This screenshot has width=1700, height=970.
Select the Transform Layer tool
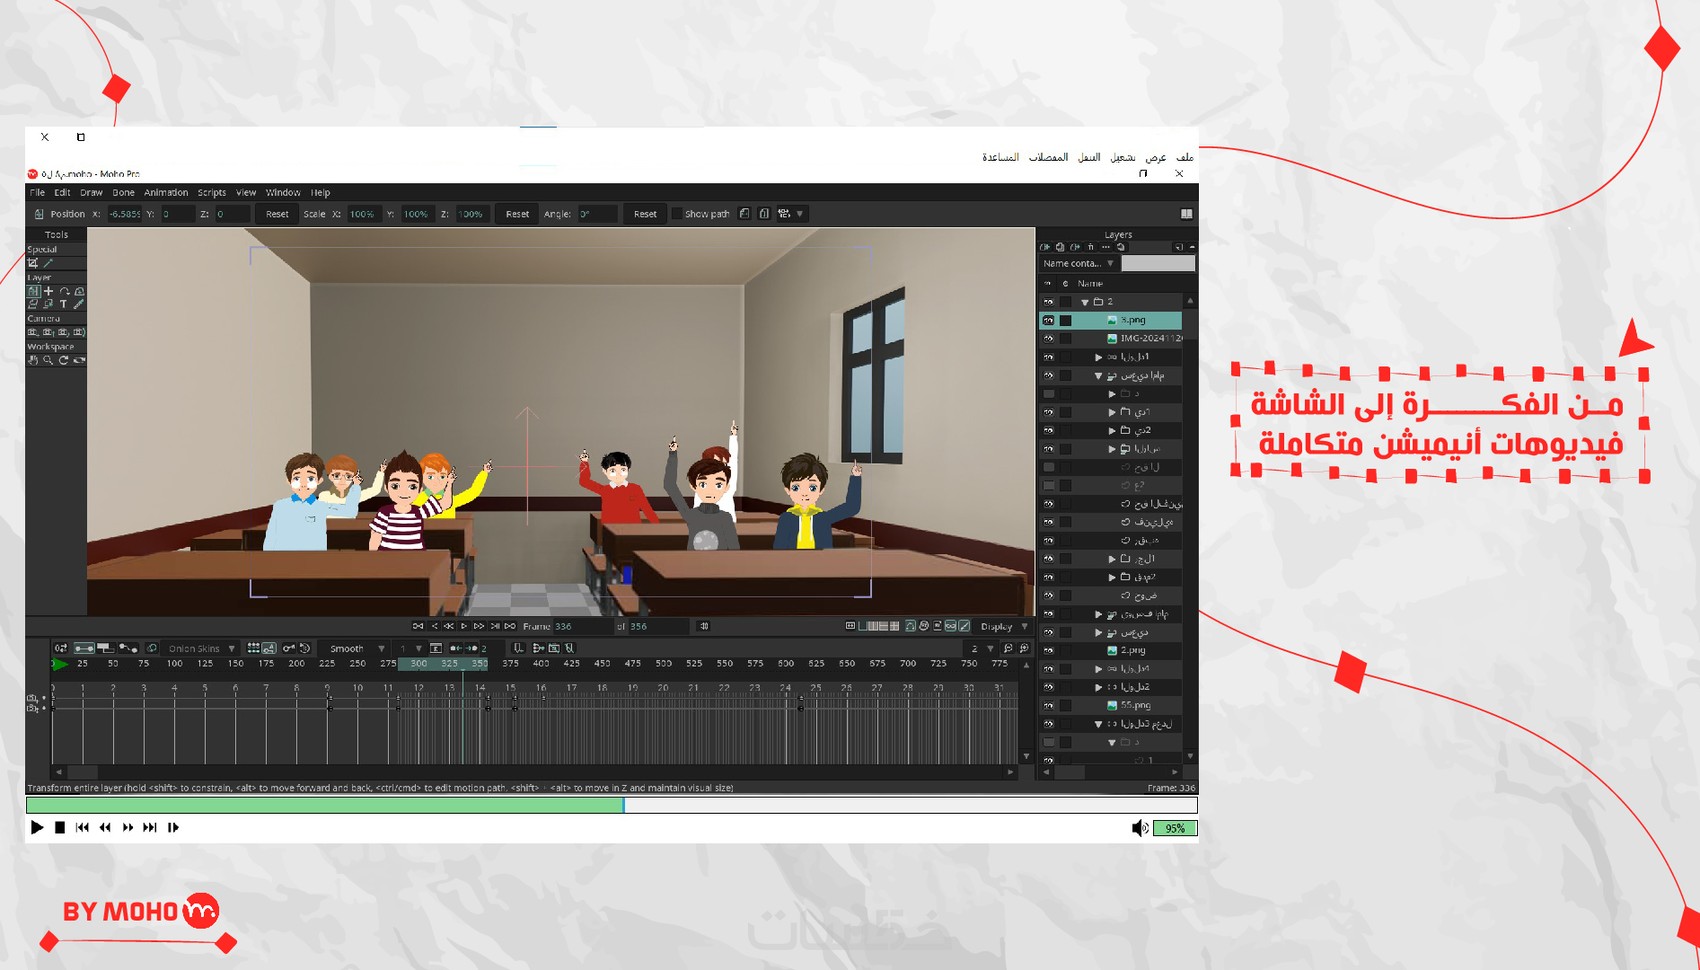tap(33, 291)
